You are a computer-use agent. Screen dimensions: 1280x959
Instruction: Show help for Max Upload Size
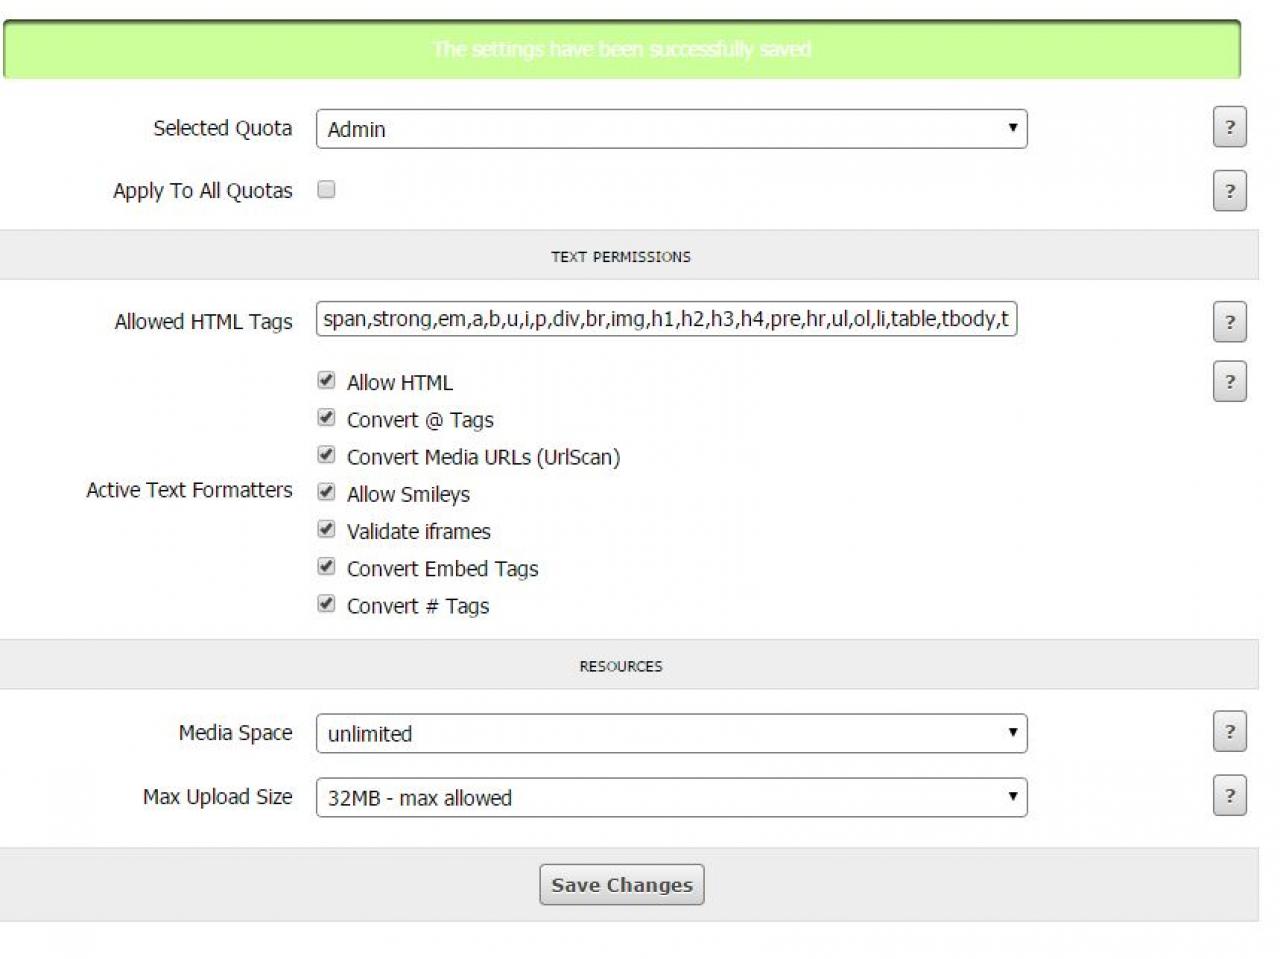(1229, 796)
